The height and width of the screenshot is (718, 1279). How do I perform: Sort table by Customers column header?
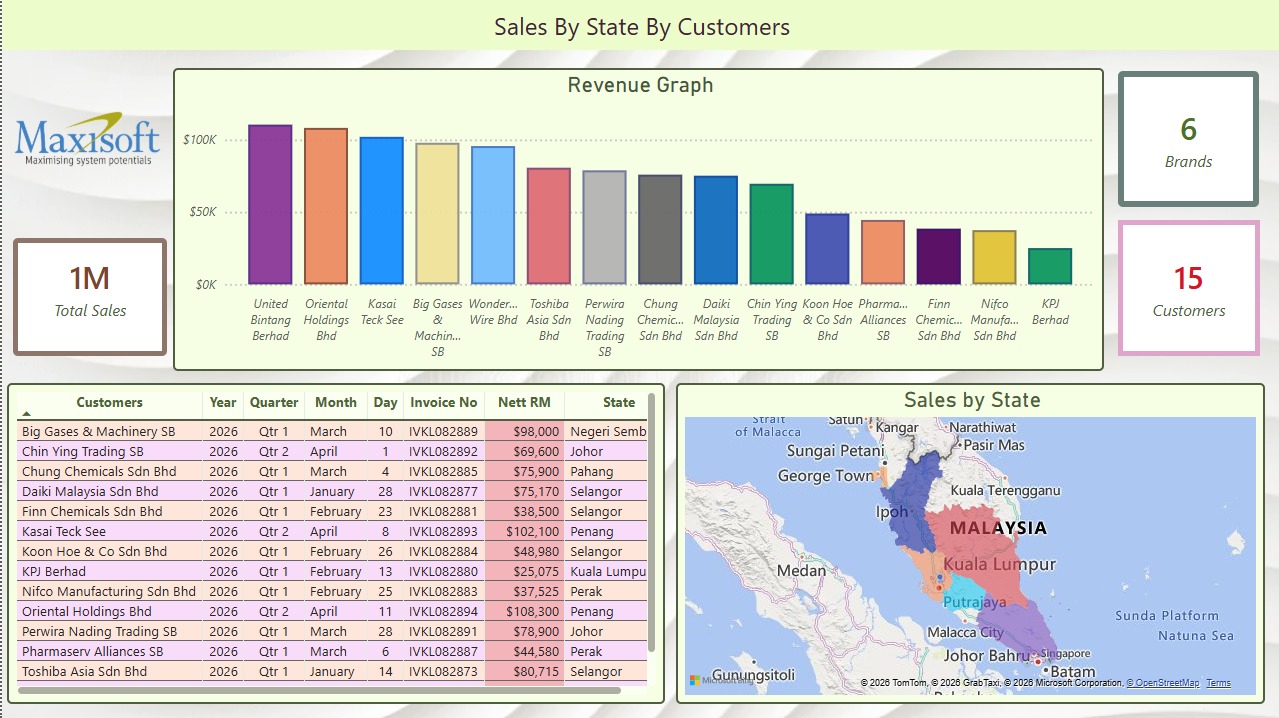109,402
